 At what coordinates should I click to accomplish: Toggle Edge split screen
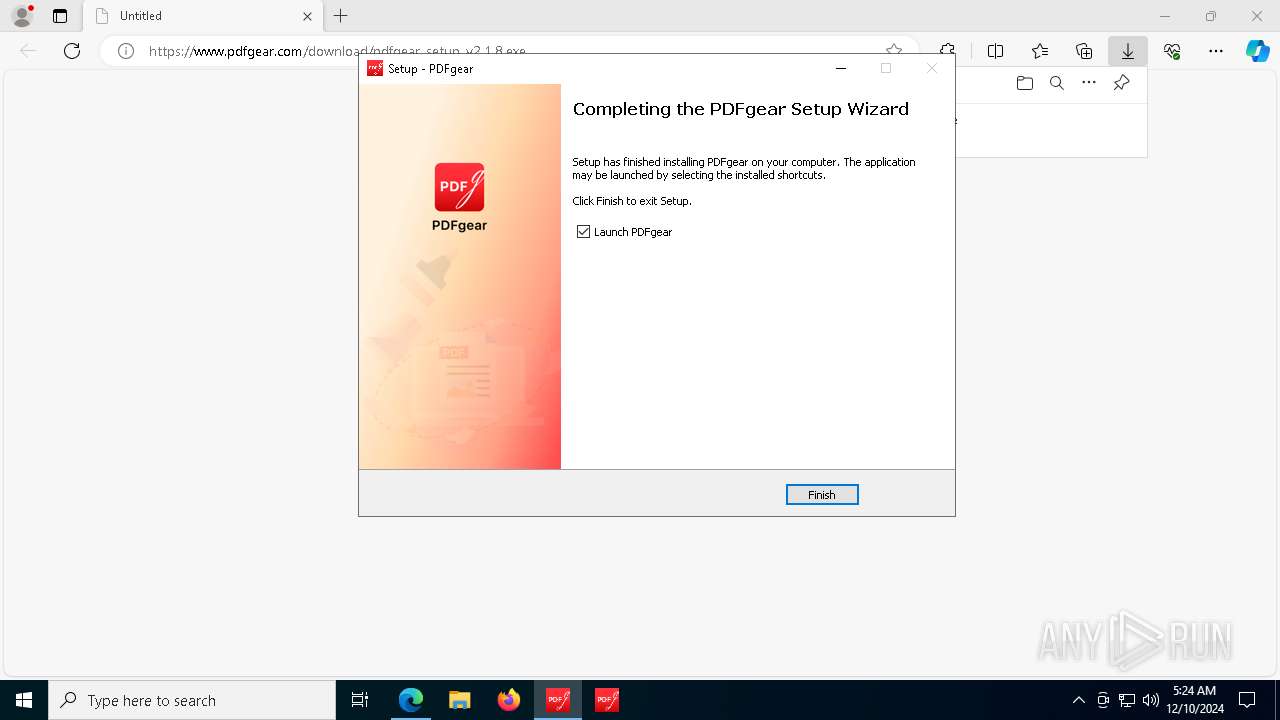pos(996,51)
